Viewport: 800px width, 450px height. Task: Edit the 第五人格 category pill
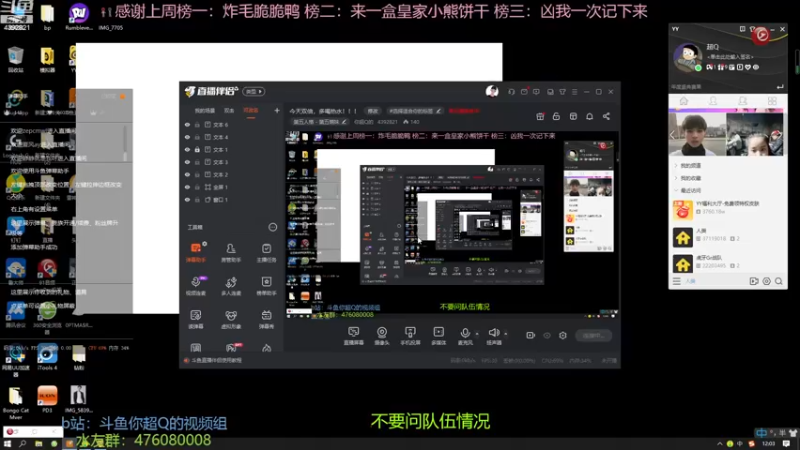(x=319, y=122)
